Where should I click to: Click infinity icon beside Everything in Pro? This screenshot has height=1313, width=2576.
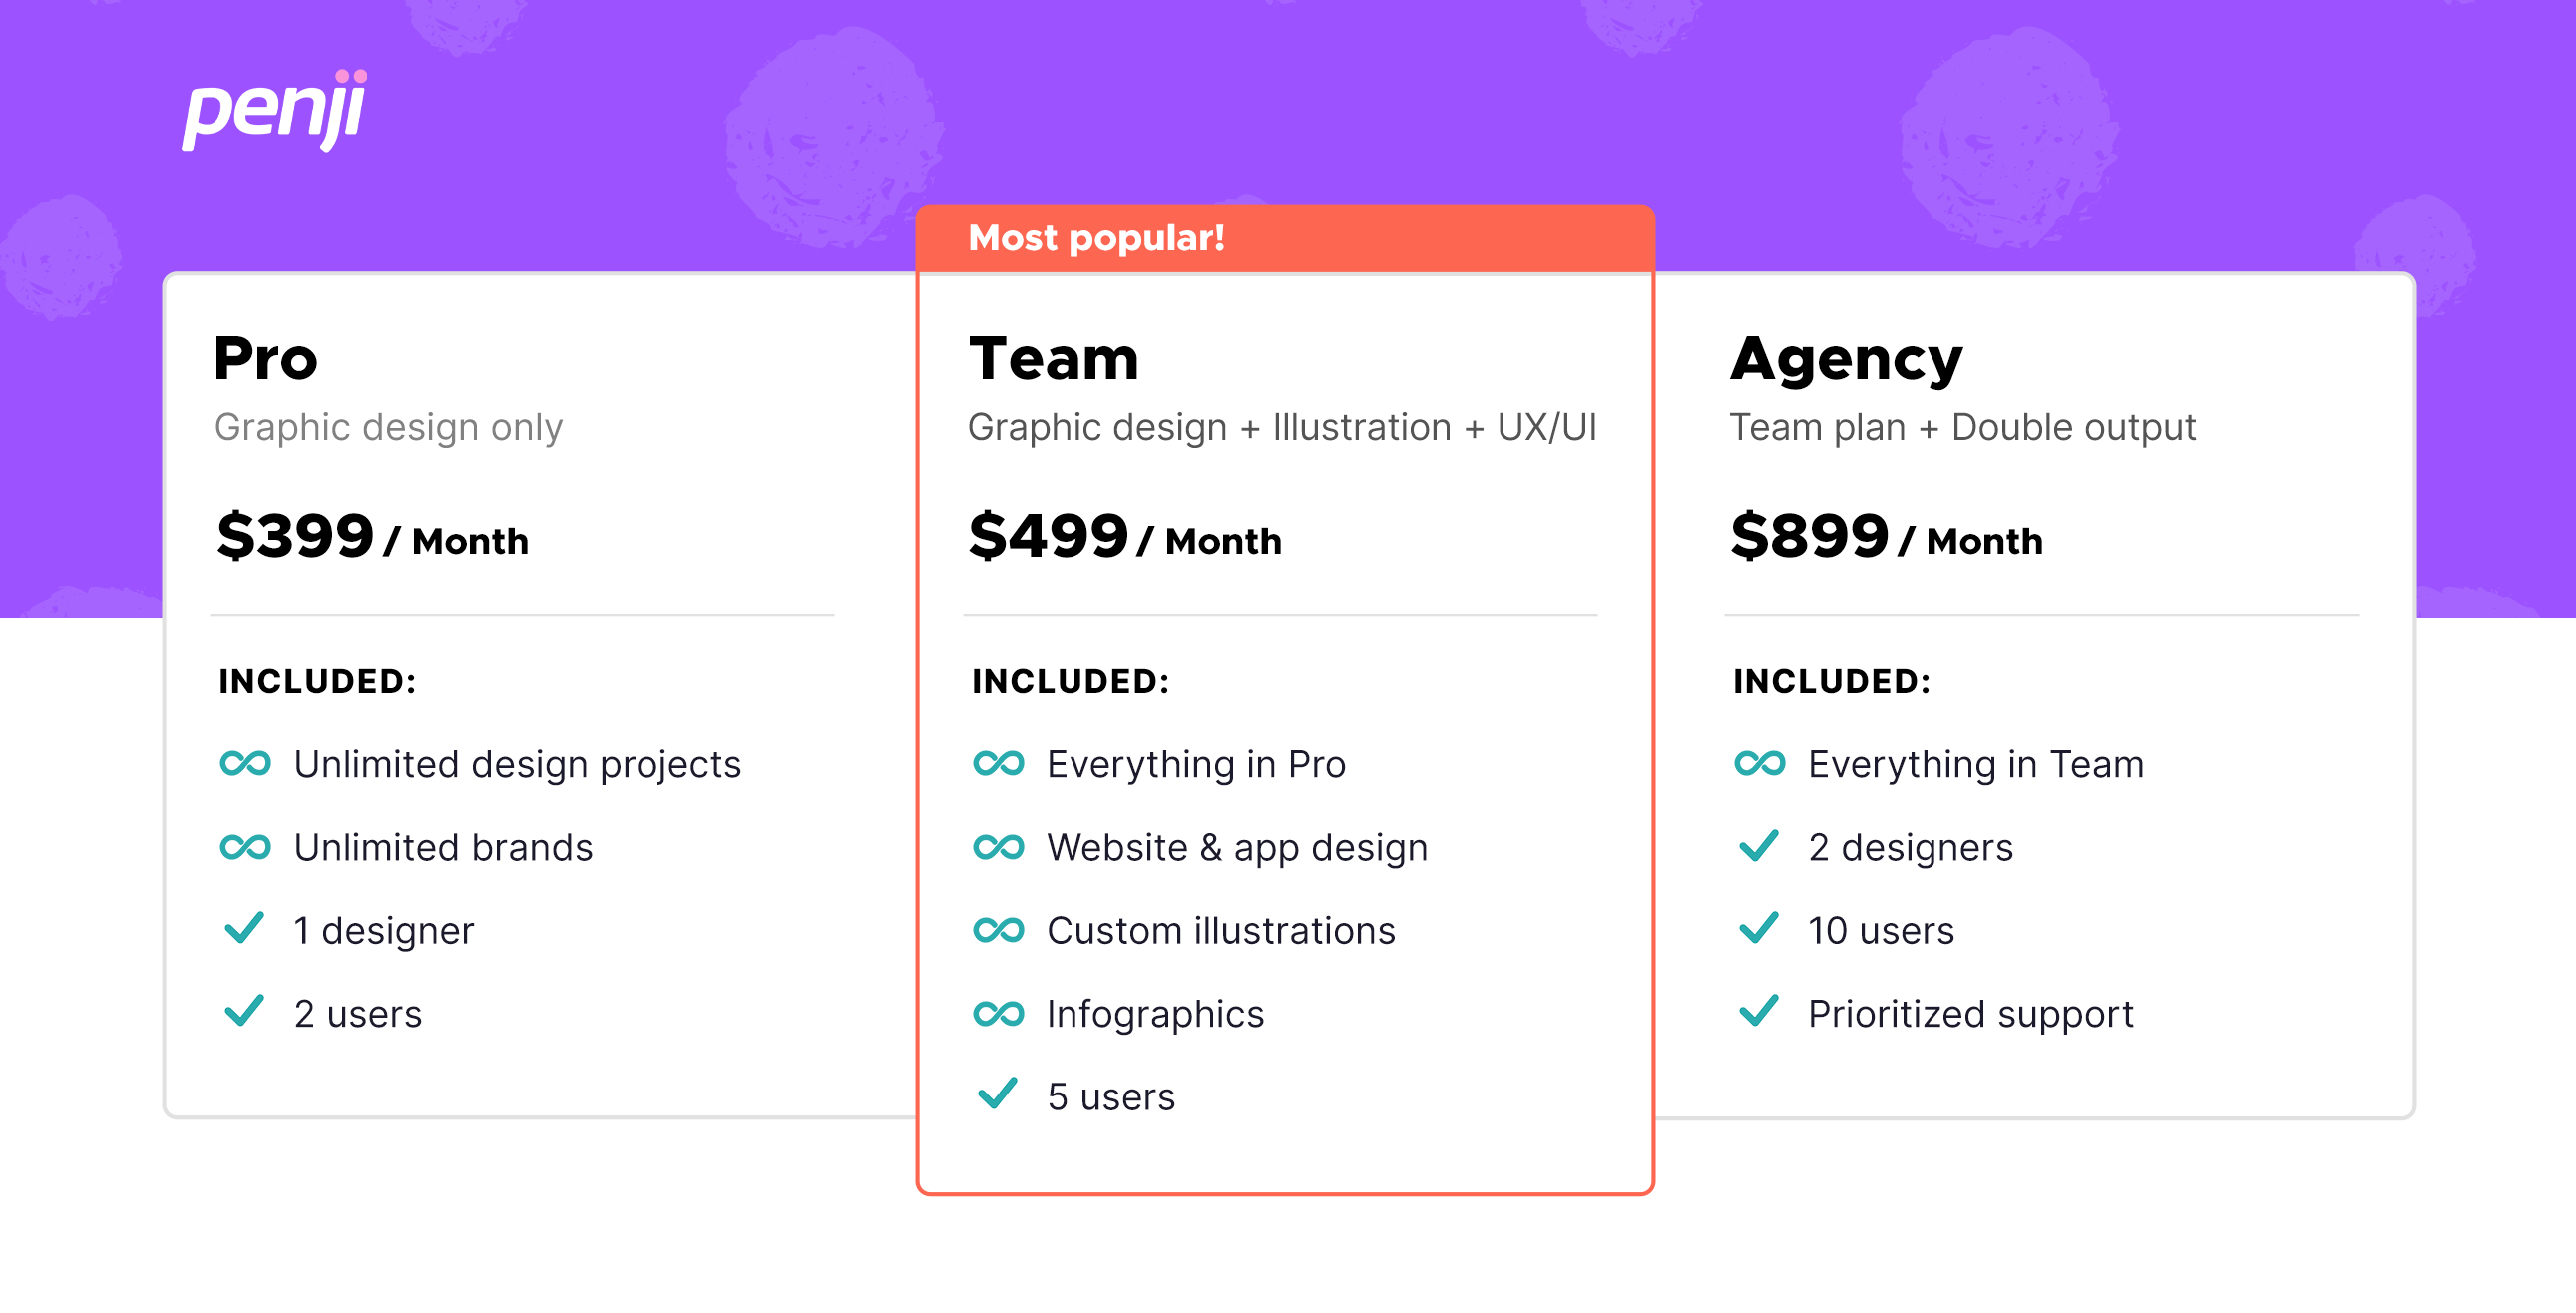pyautogui.click(x=998, y=764)
